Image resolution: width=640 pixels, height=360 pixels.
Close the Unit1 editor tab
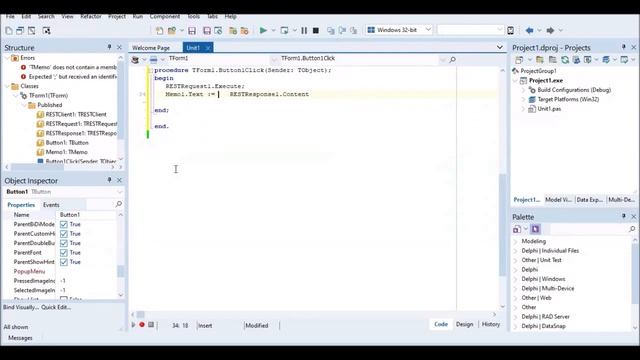[208, 48]
